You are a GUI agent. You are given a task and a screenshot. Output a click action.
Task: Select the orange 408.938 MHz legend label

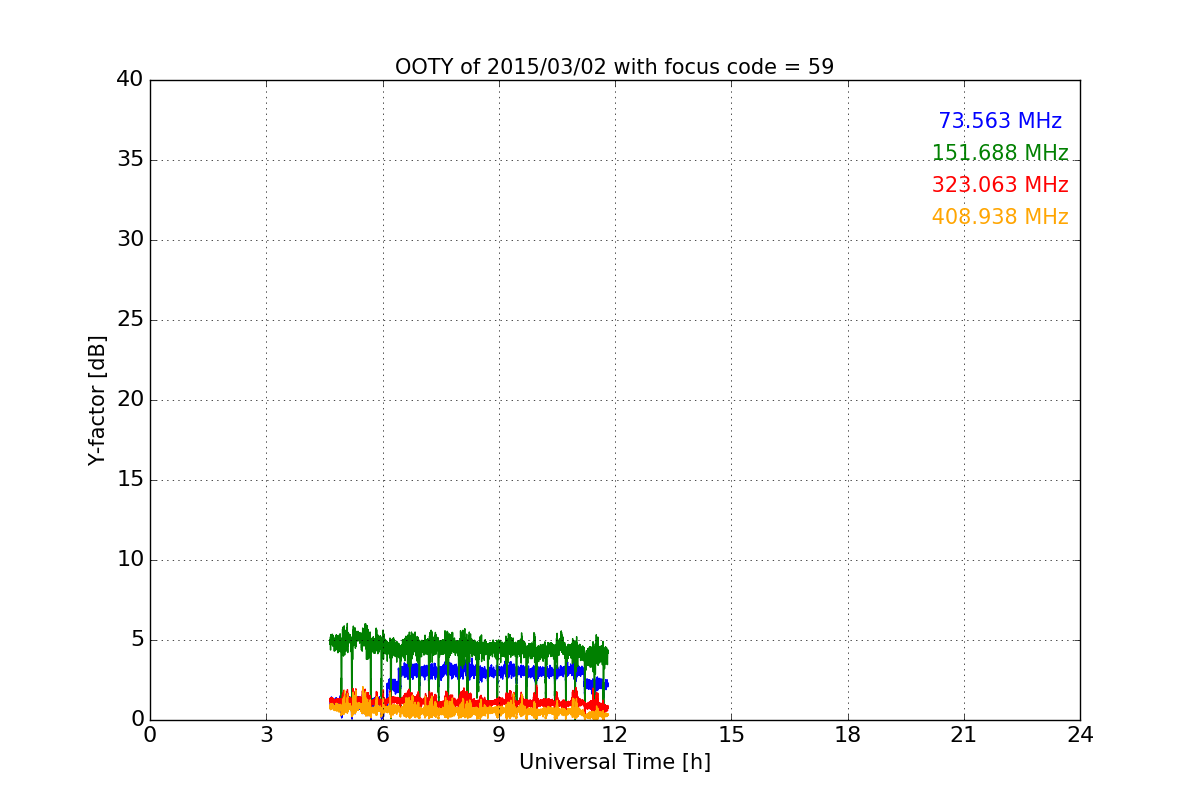coord(1000,217)
